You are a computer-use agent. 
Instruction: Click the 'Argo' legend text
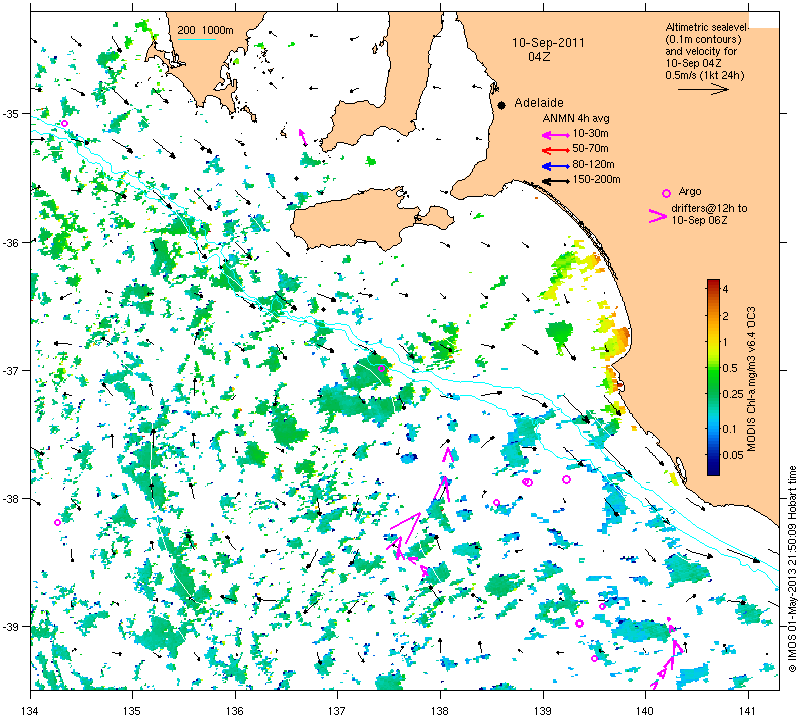click(x=690, y=192)
